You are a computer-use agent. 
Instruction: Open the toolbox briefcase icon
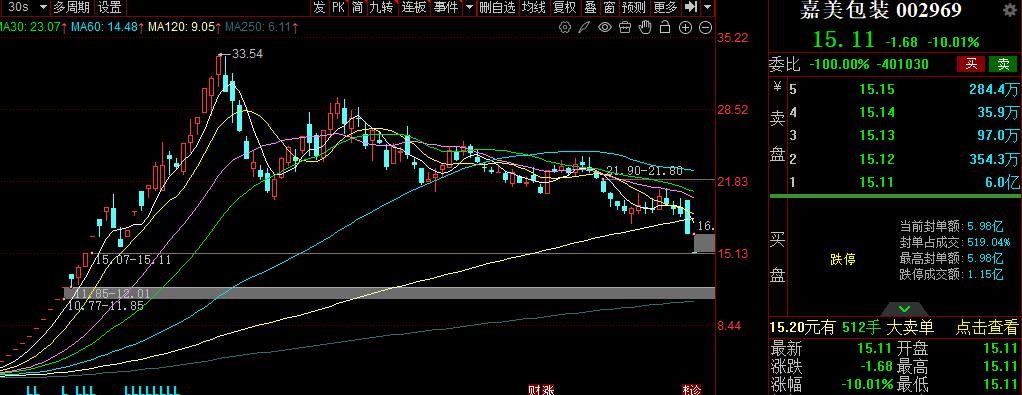tap(625, 27)
